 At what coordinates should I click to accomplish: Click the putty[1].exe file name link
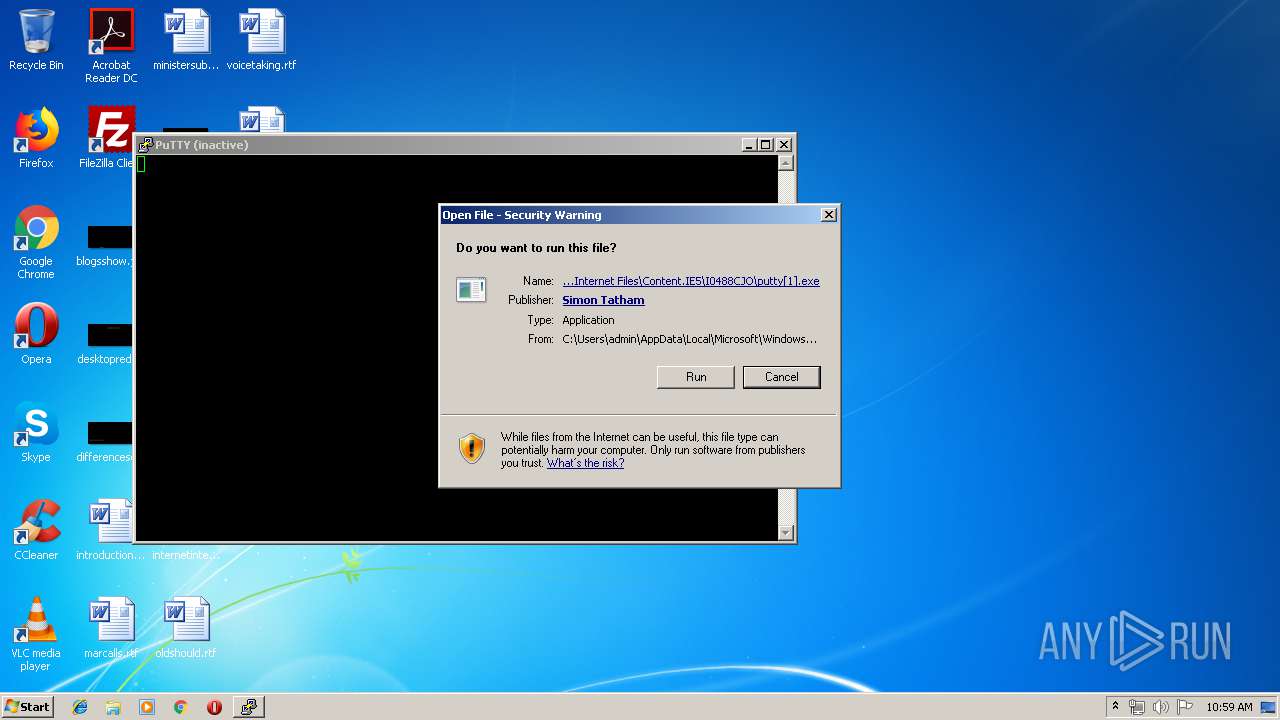[x=691, y=281]
